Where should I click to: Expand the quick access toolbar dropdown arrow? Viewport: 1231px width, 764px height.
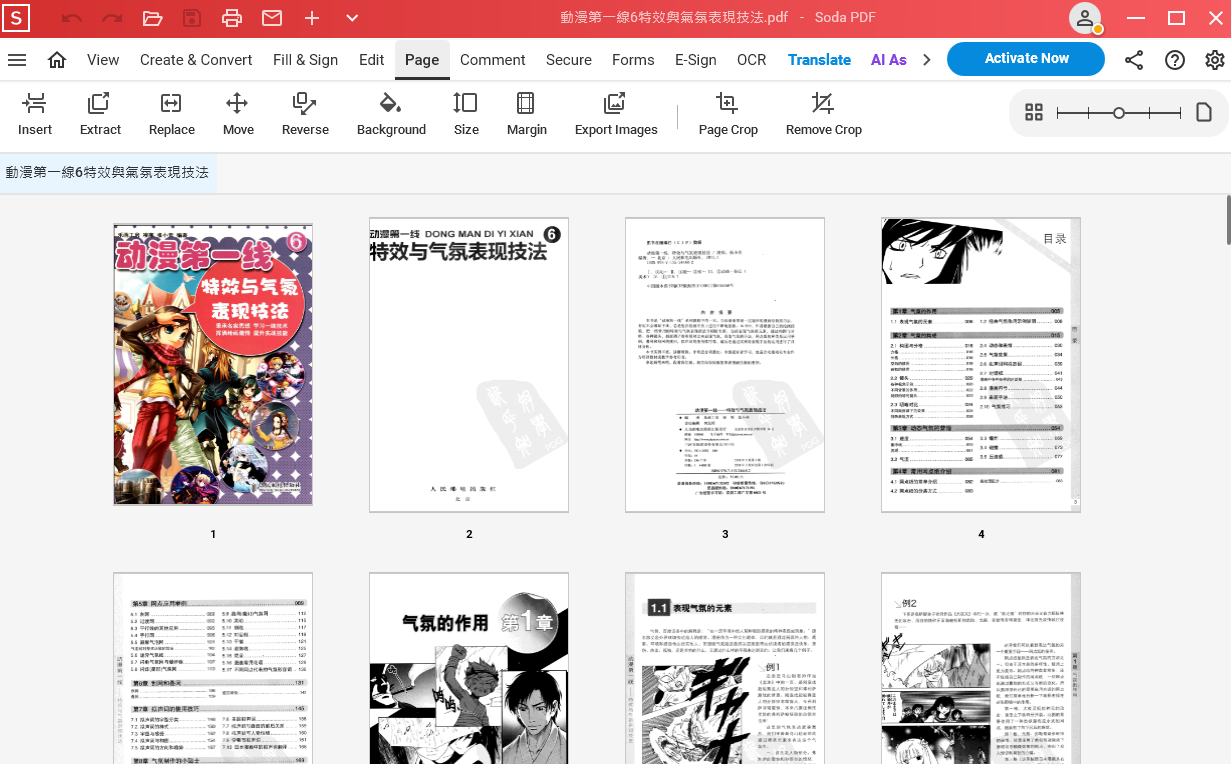[352, 18]
